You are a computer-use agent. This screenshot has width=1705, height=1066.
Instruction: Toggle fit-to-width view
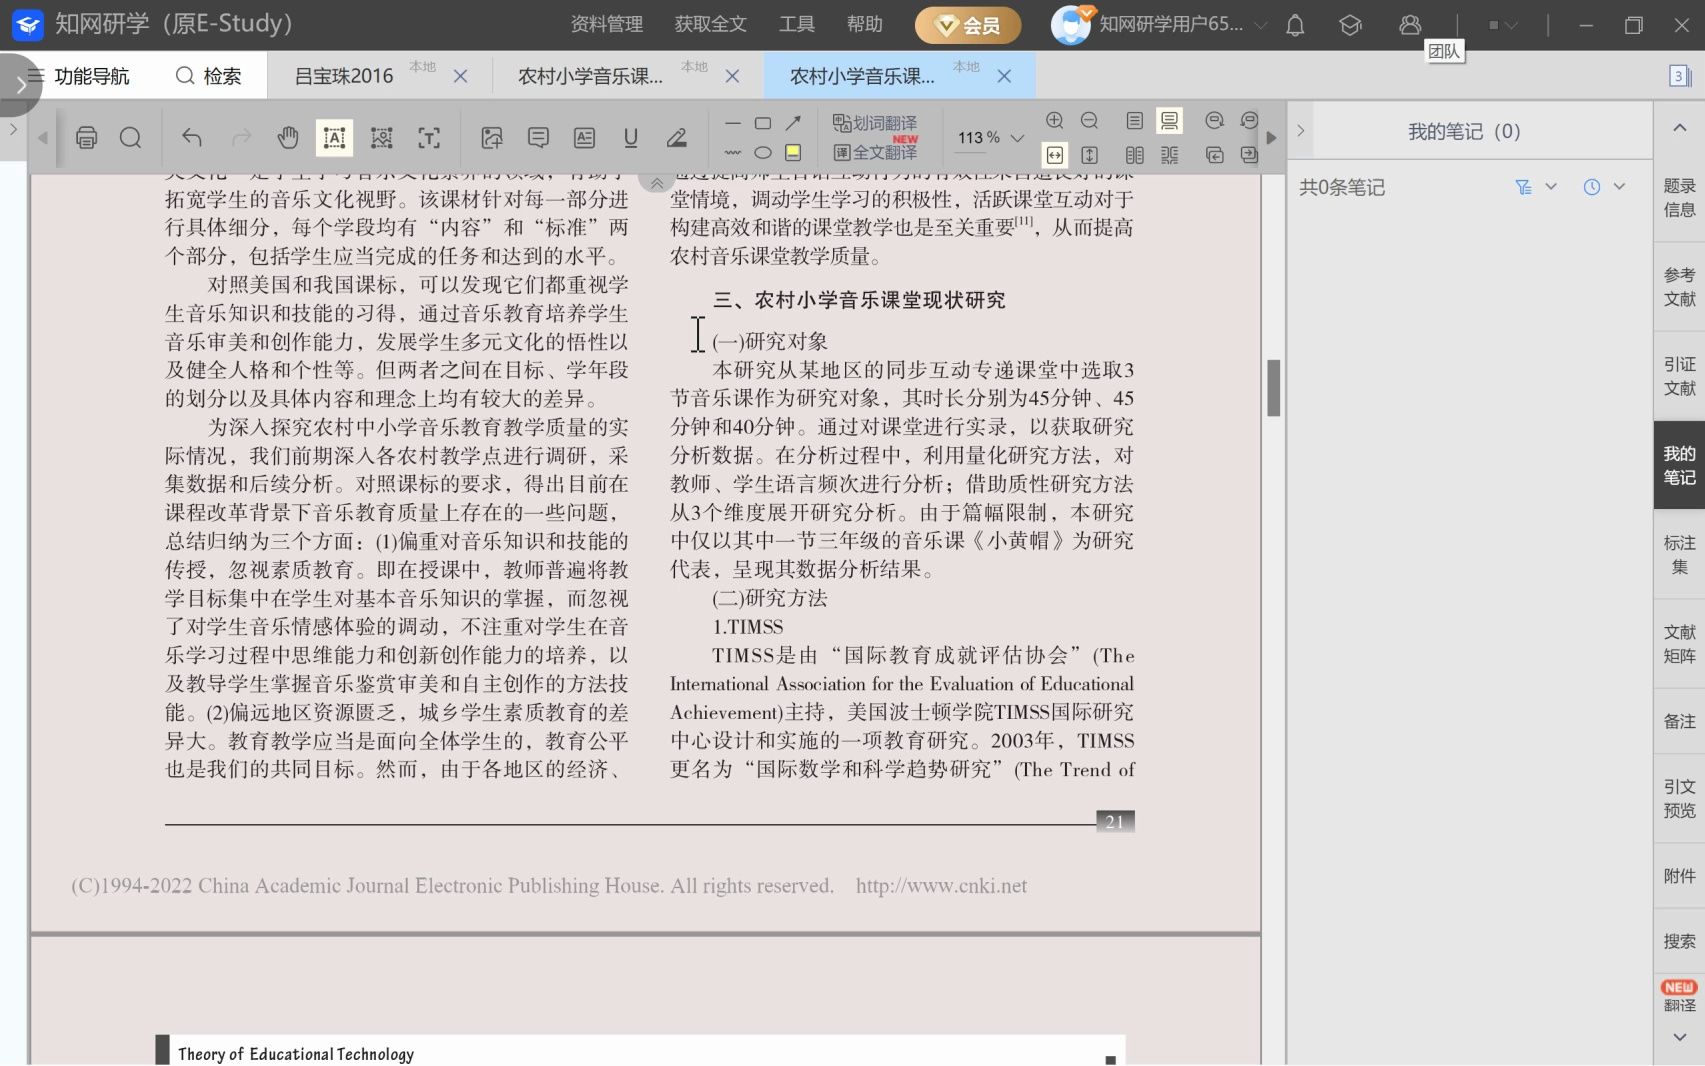(1055, 155)
